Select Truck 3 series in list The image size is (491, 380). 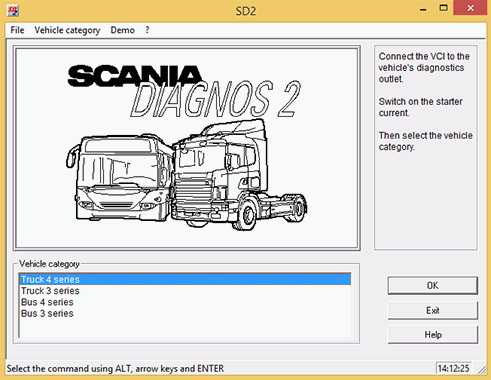pyautogui.click(x=185, y=291)
